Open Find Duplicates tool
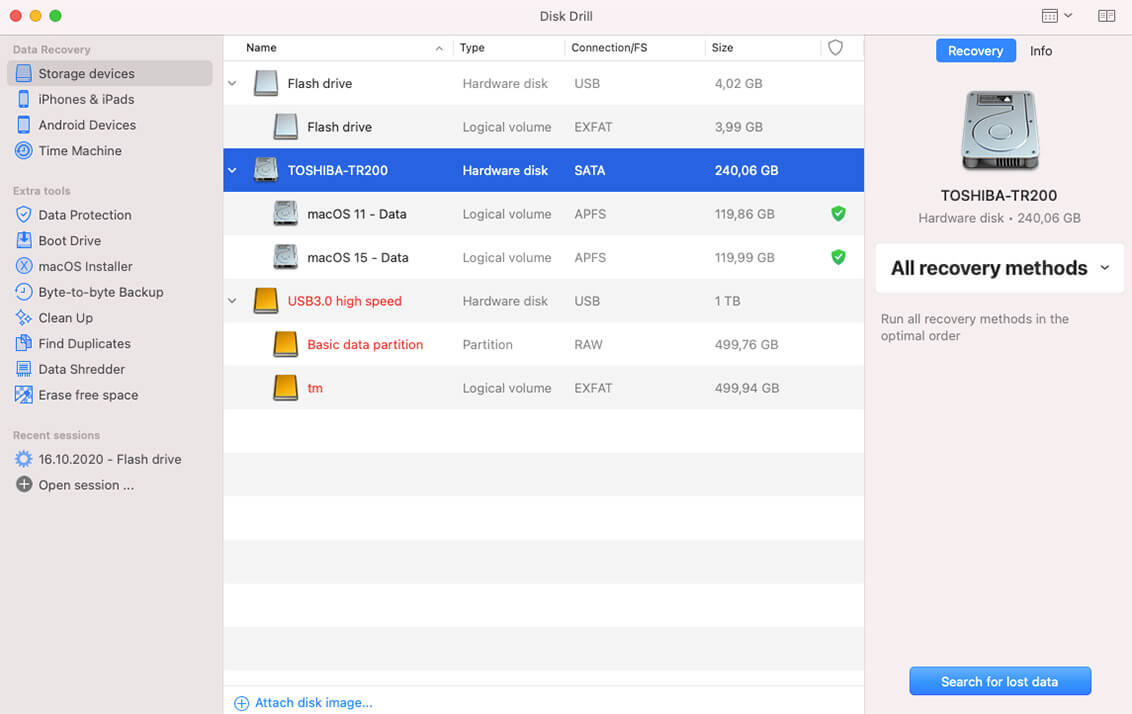Viewport: 1132px width, 714px height. tap(84, 344)
